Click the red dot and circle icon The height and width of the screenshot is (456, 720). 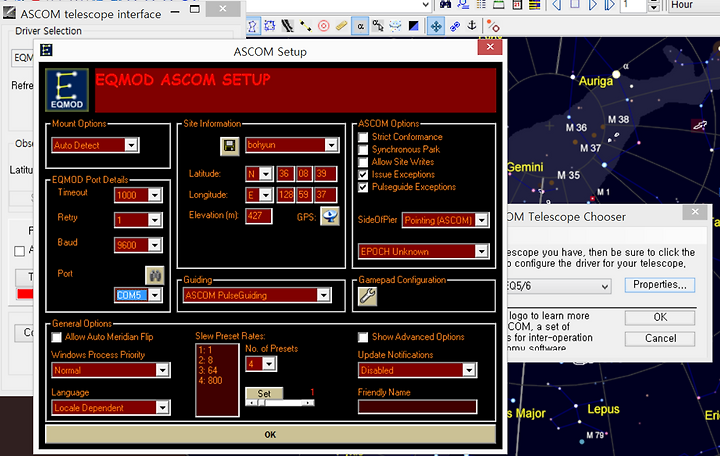[493, 26]
